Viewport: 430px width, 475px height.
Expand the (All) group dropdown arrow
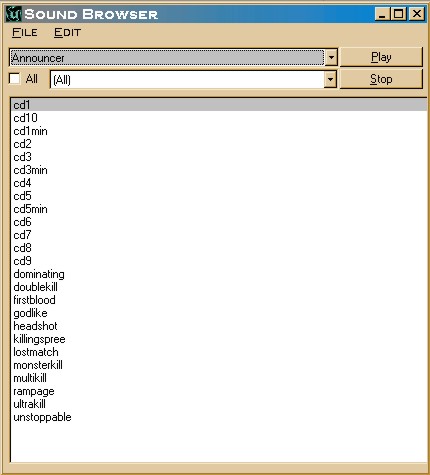point(330,80)
